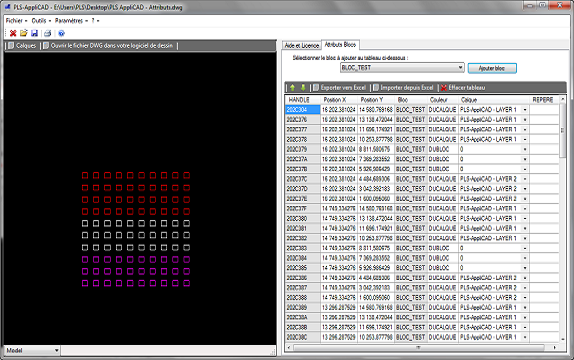The image size is (574, 360).
Task: Save the file with the floppy disk icon
Action: [x=34, y=33]
